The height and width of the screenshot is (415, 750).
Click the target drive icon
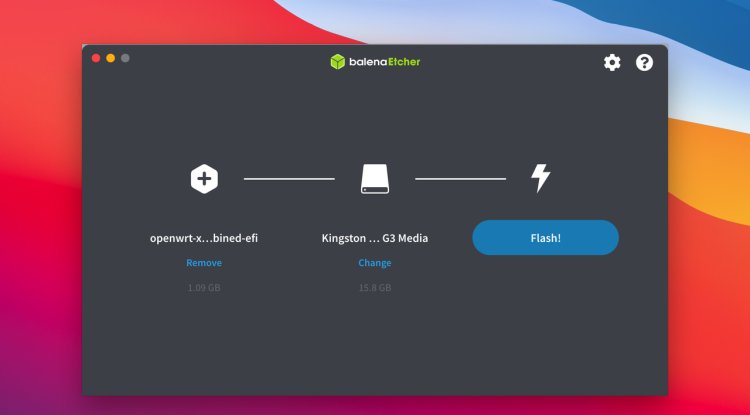click(375, 179)
